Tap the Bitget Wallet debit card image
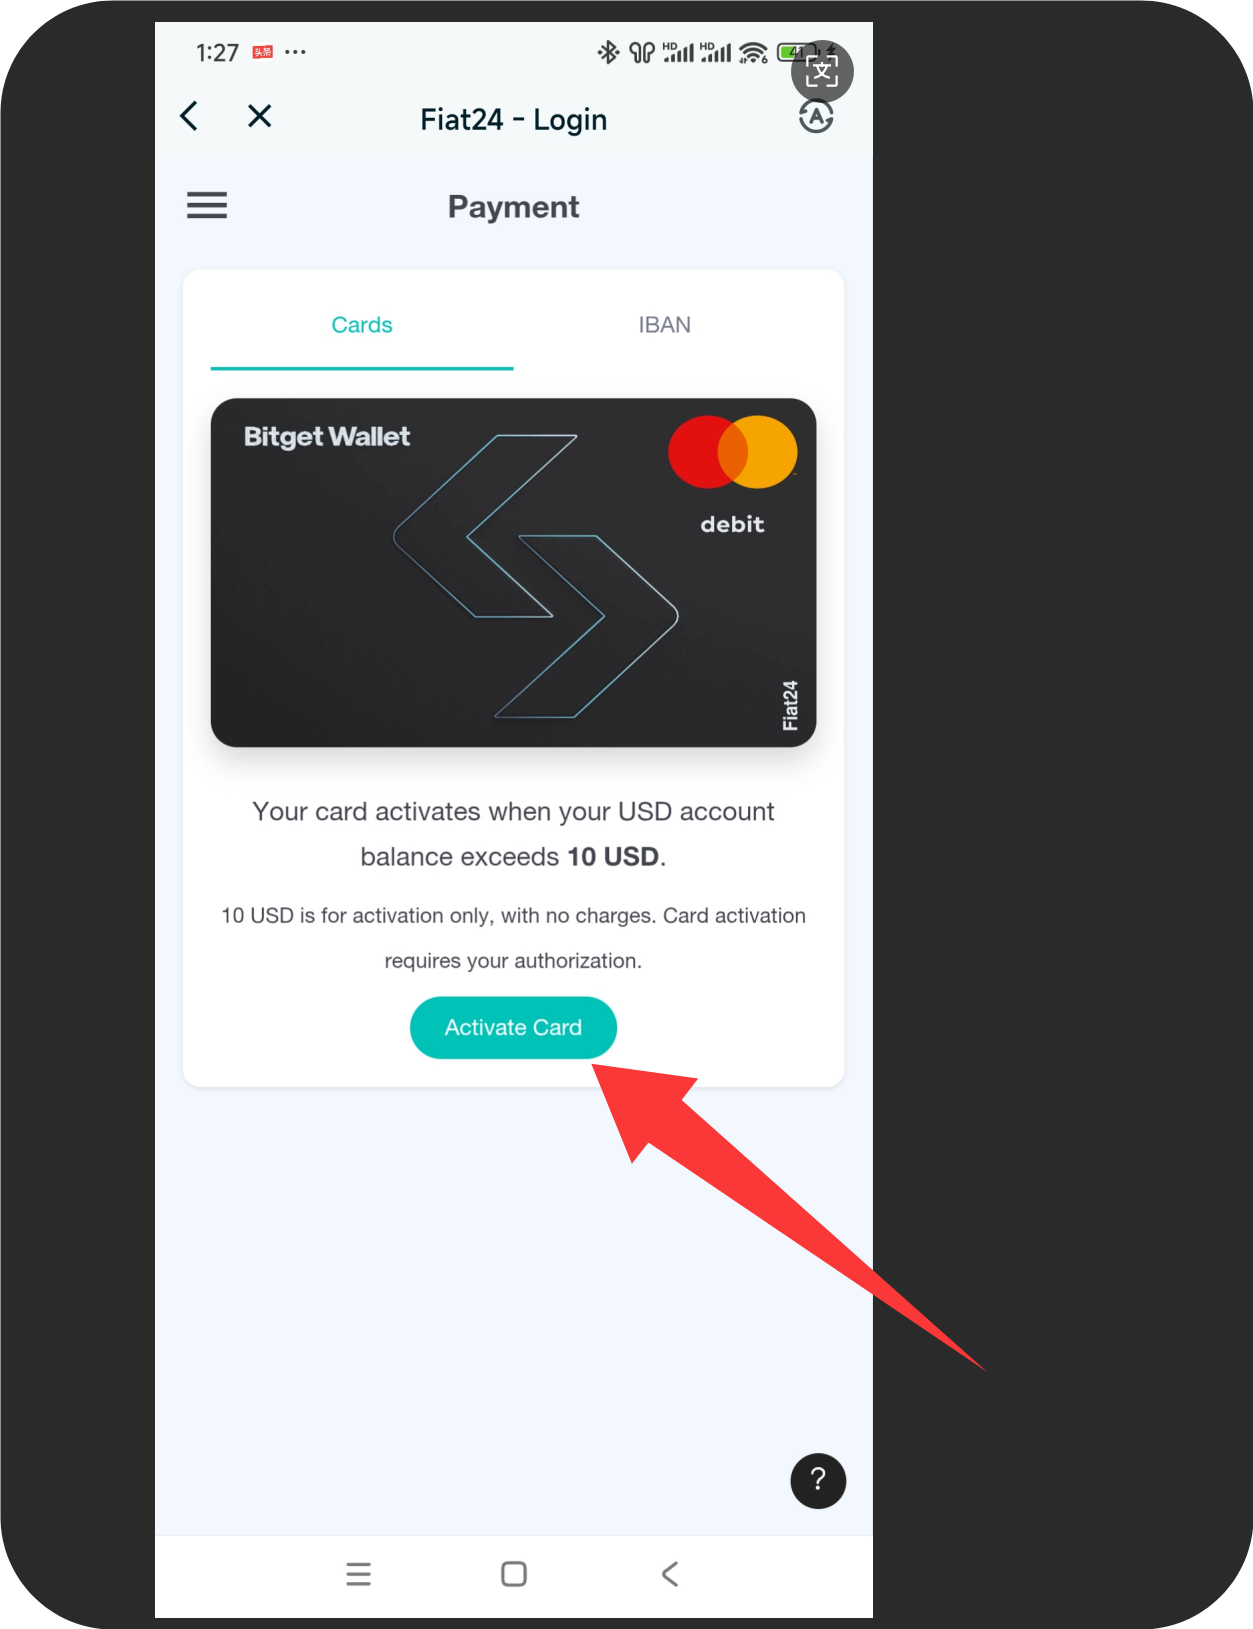 click(513, 572)
